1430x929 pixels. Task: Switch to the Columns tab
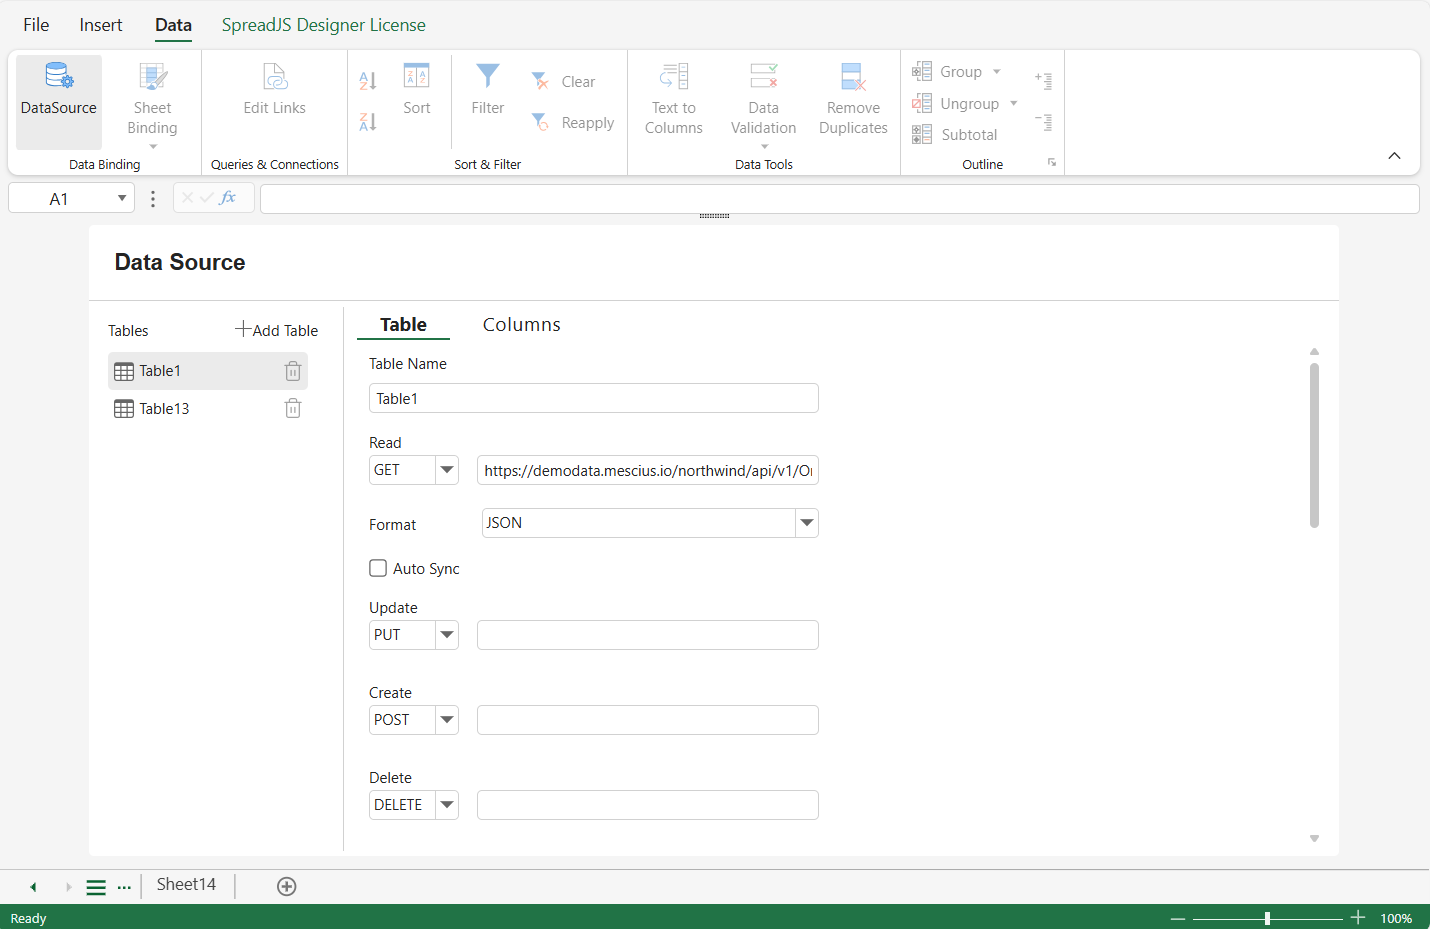pyautogui.click(x=521, y=325)
